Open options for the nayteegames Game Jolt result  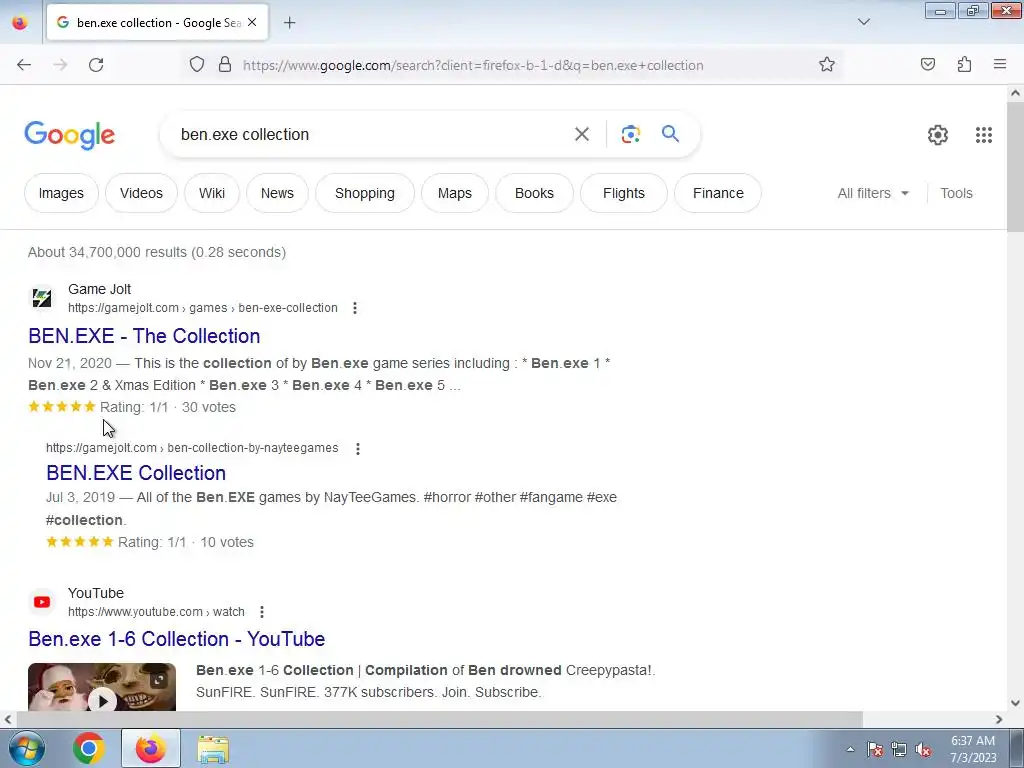(357, 449)
